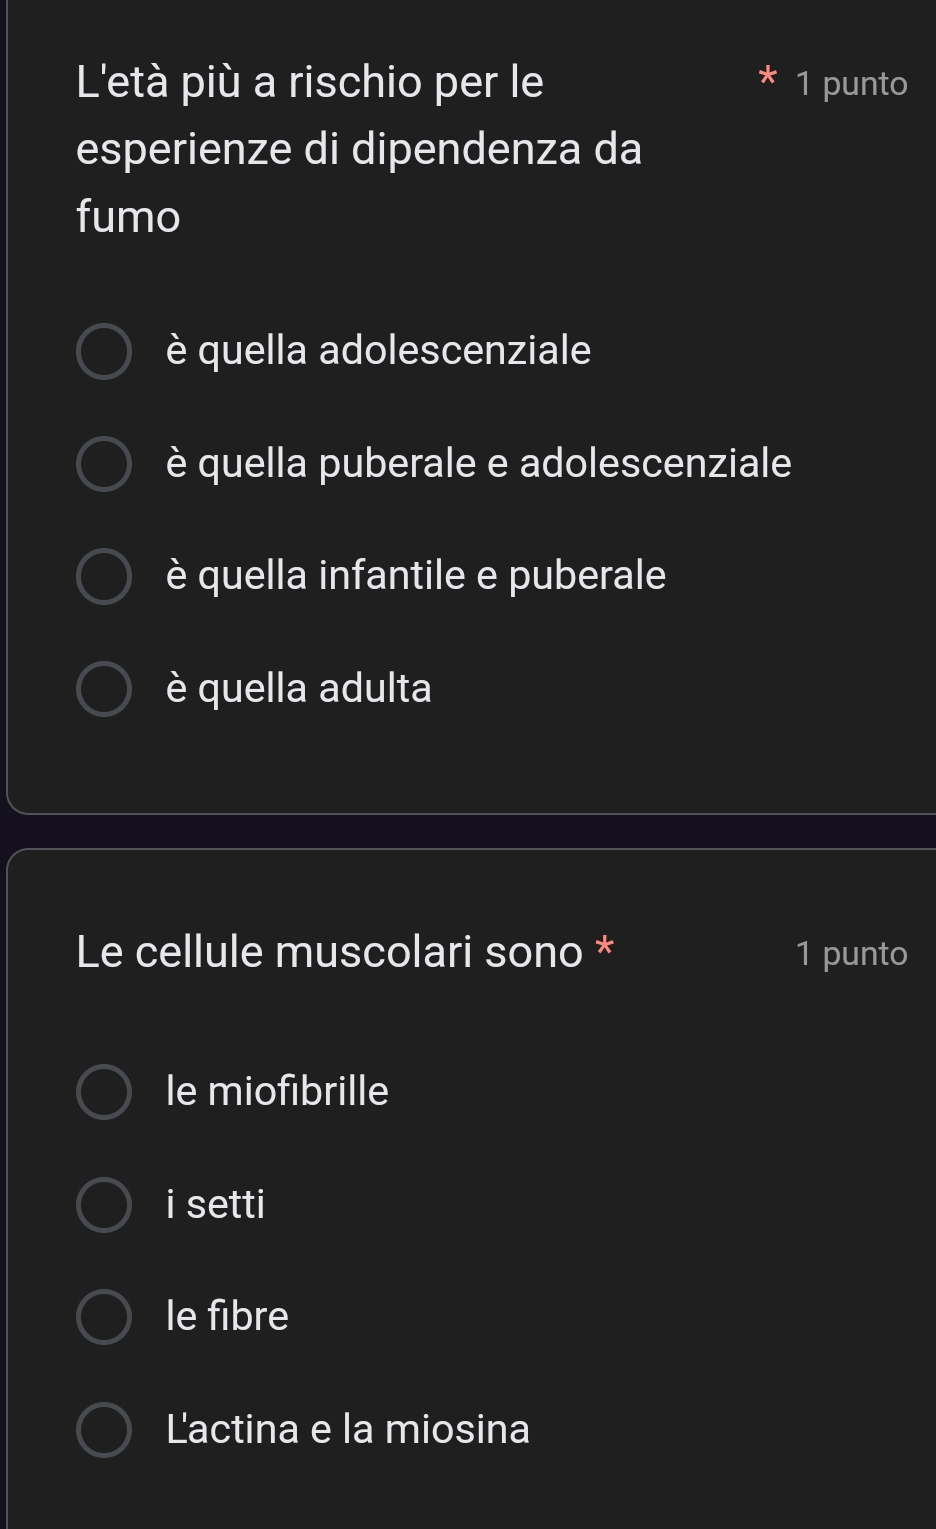Click the 'è quella puberale e adolescenziale' label text
The image size is (936, 1529).
coord(478,463)
